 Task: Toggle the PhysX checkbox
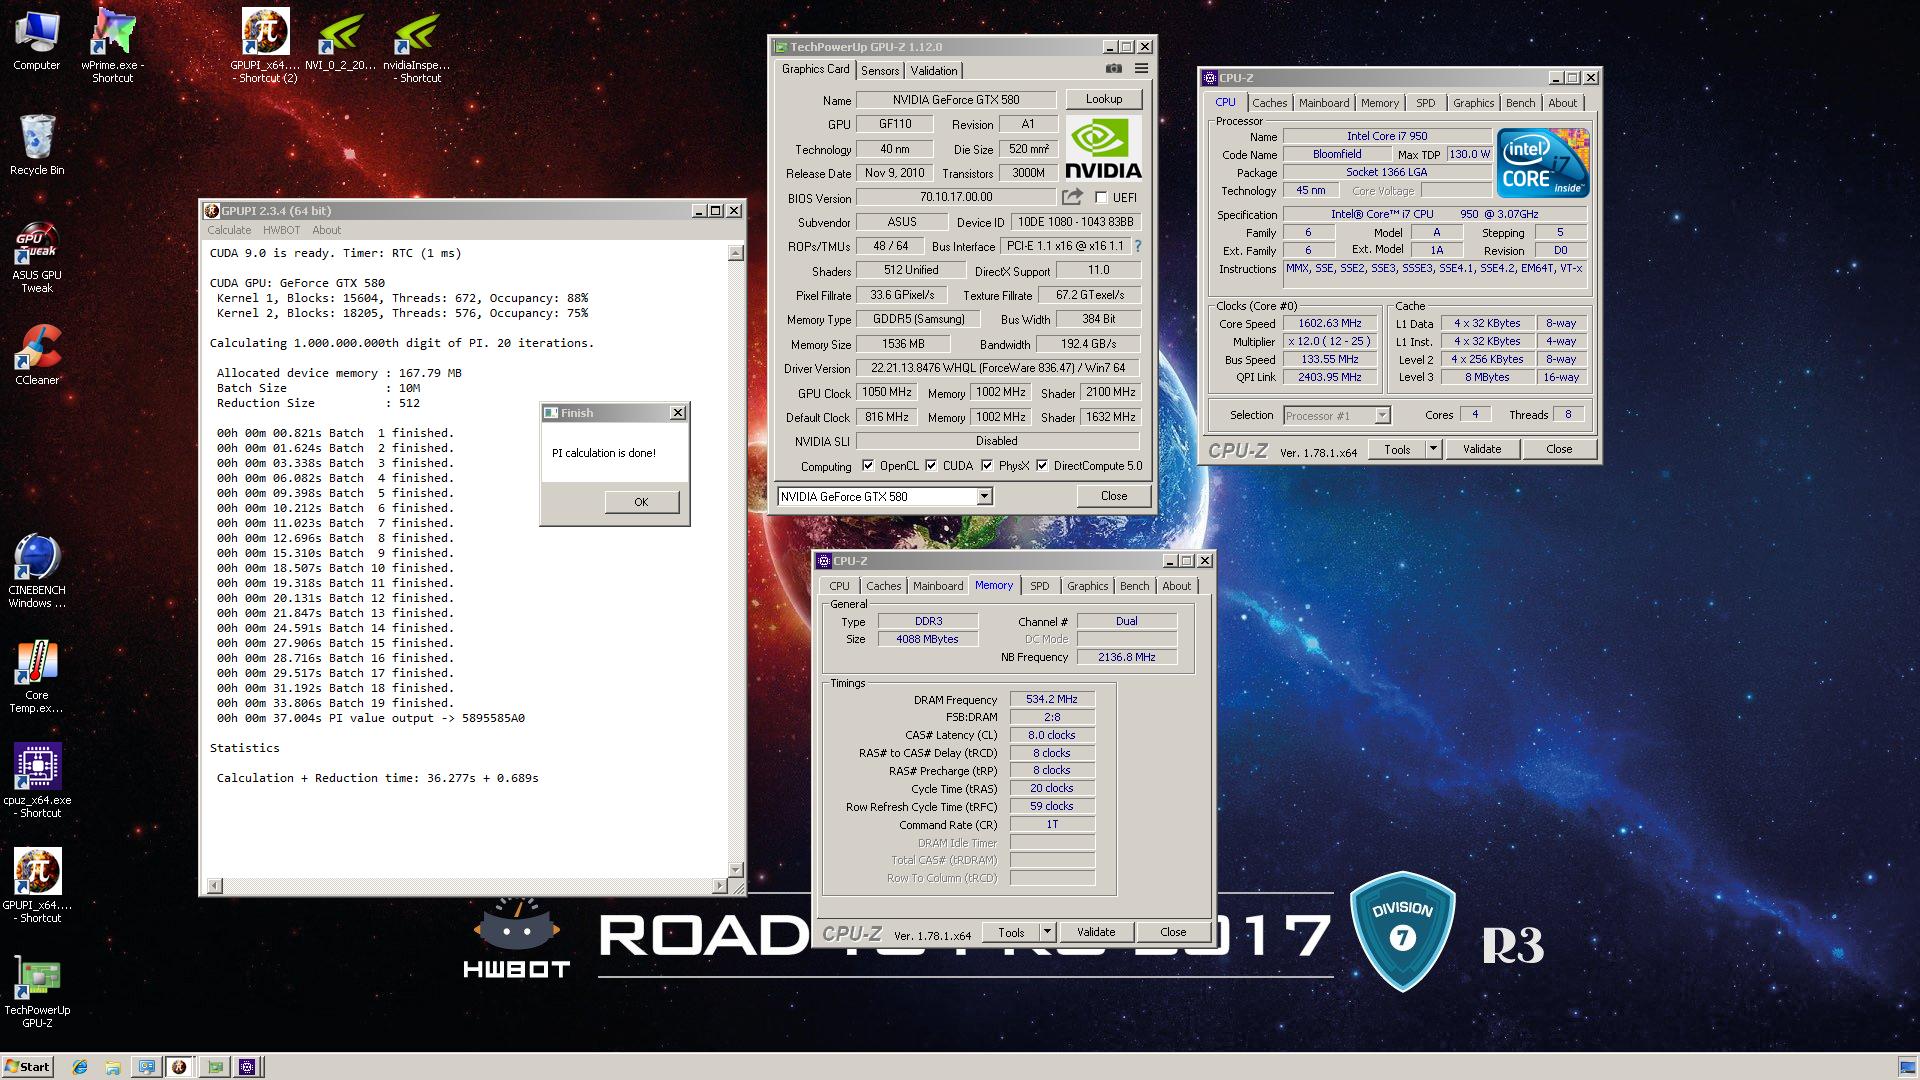point(987,466)
